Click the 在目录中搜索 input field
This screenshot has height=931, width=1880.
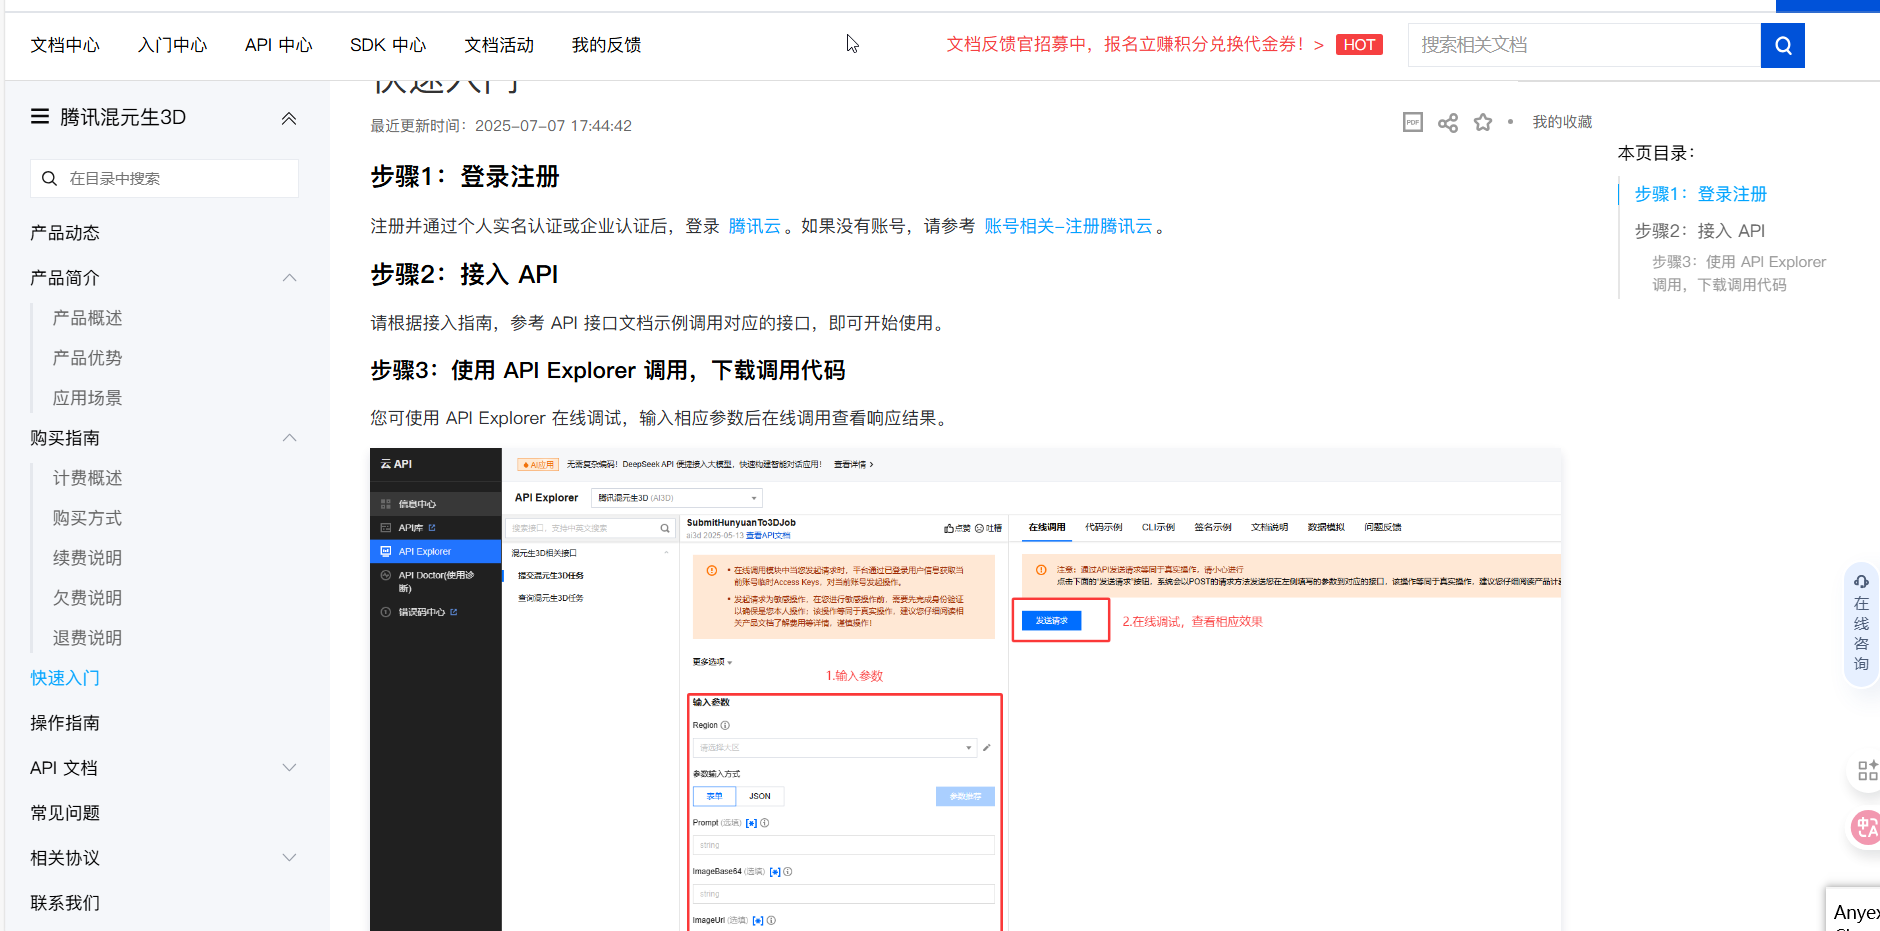(164, 179)
